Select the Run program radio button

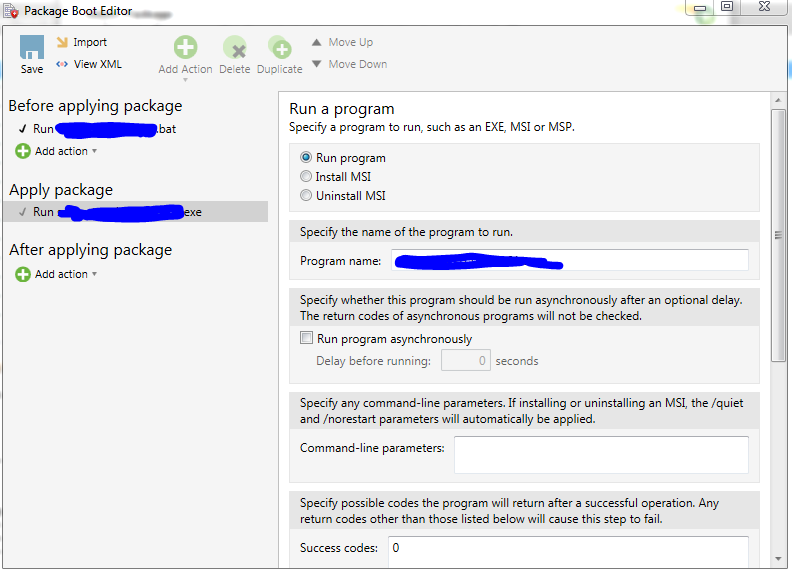tap(306, 158)
